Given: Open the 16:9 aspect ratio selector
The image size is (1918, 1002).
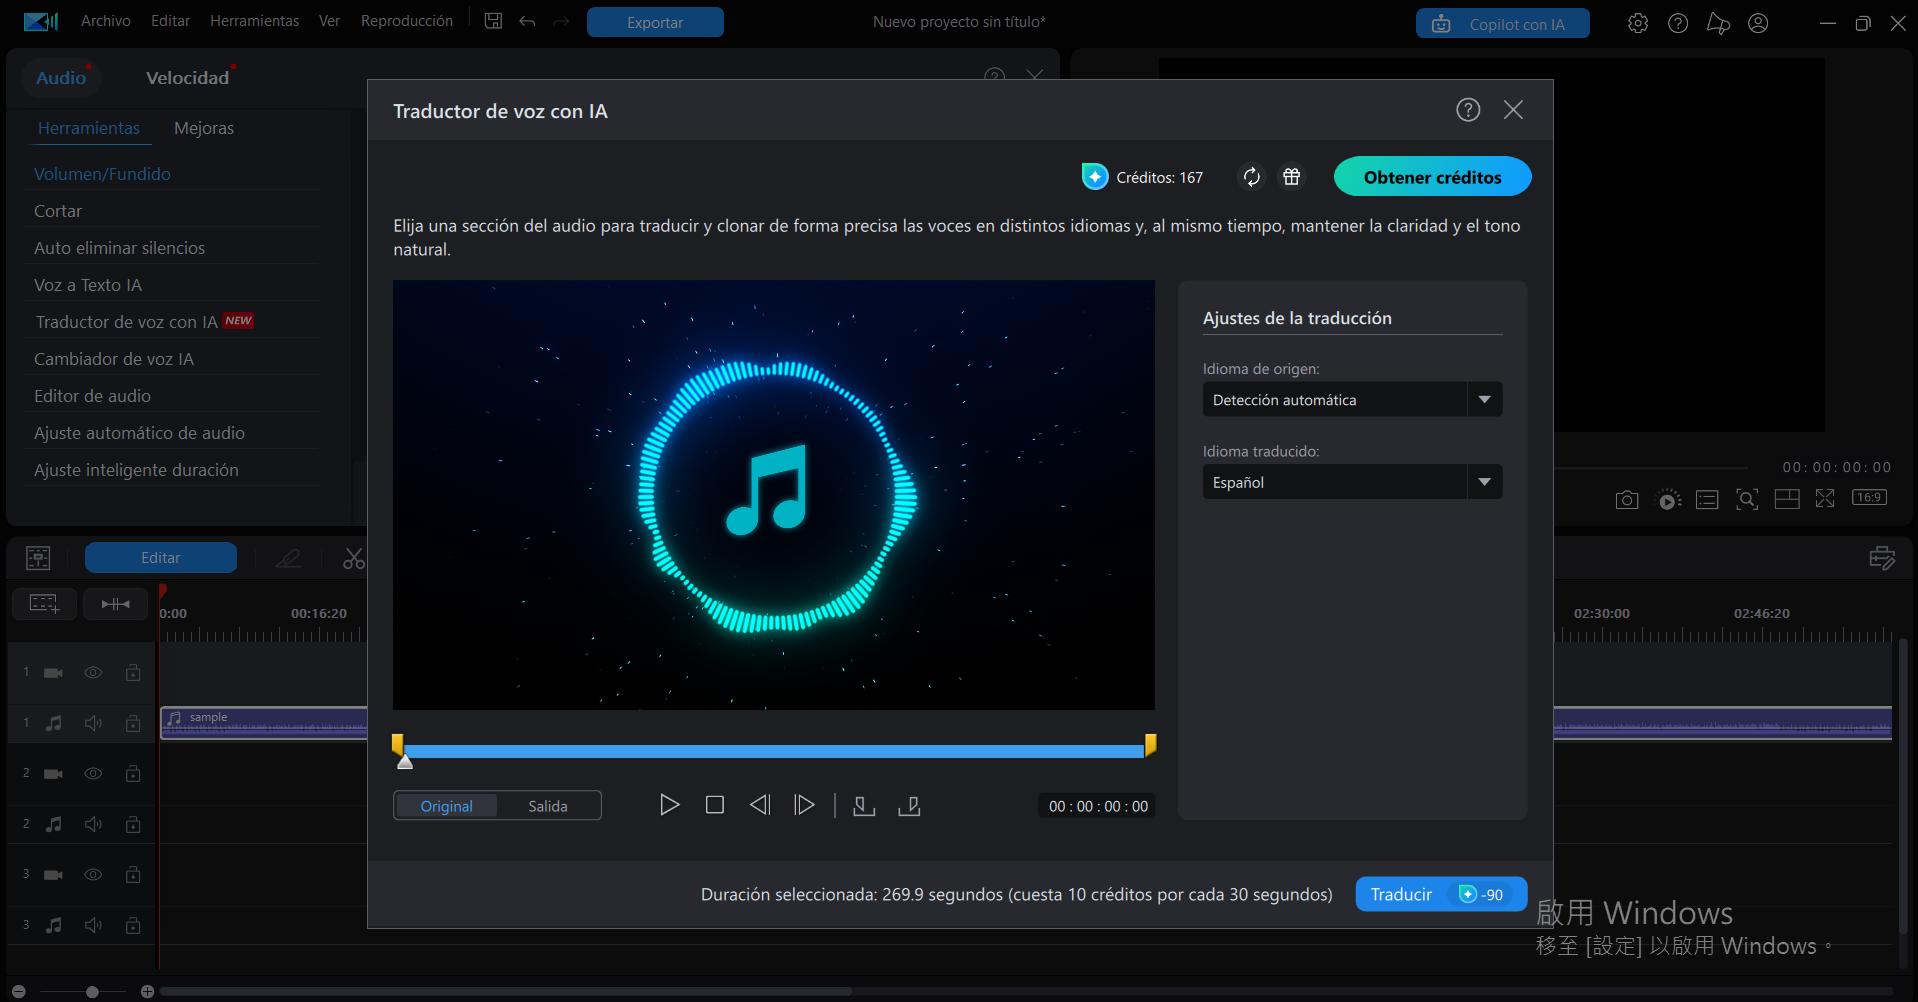Looking at the screenshot, I should [x=1869, y=497].
